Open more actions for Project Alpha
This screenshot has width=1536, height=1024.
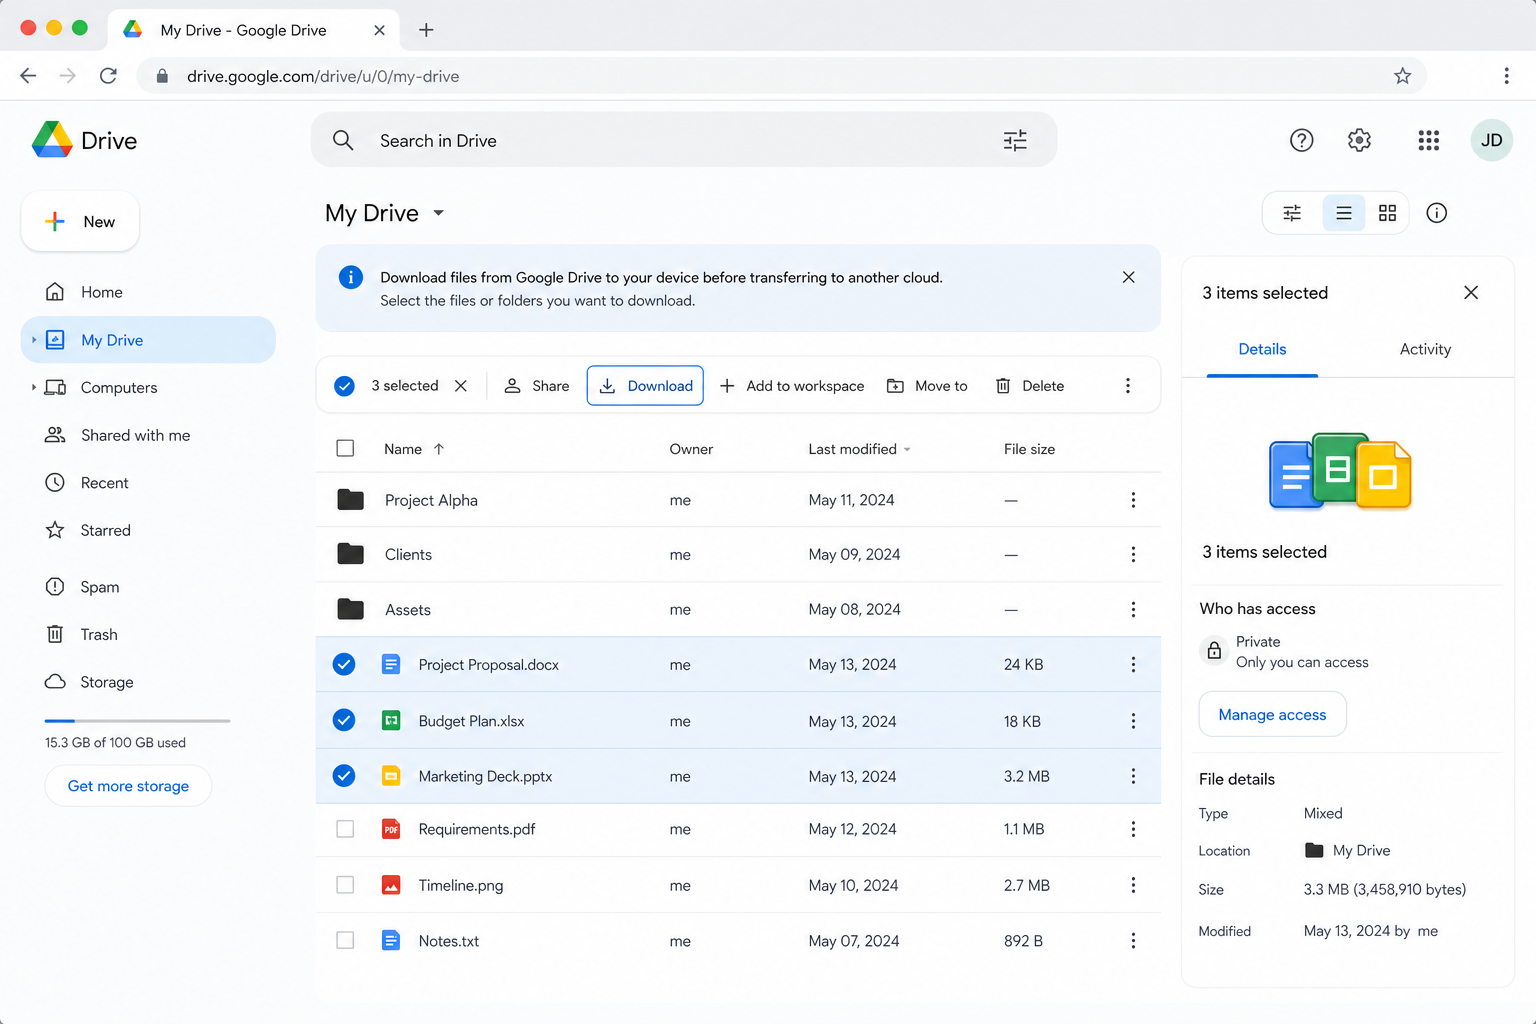tap(1133, 500)
